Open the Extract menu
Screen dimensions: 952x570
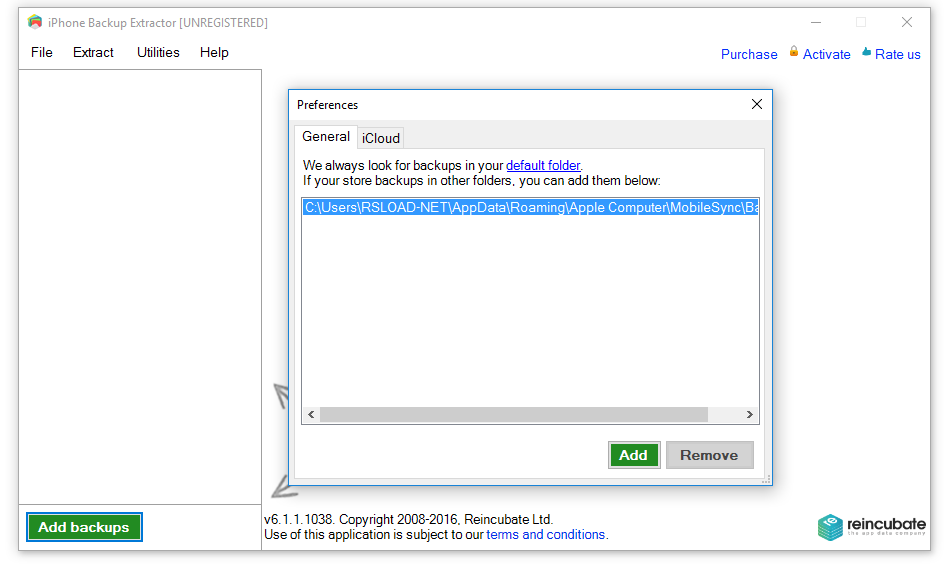(93, 52)
